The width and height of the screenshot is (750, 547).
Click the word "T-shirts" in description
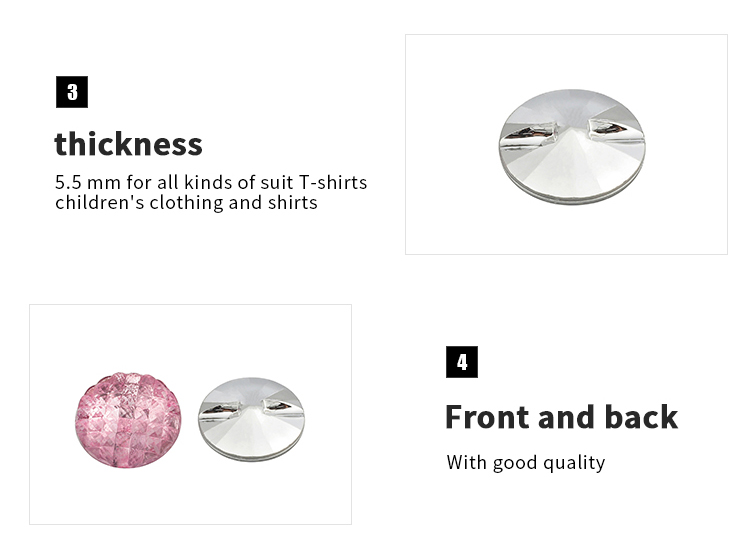click(x=332, y=183)
